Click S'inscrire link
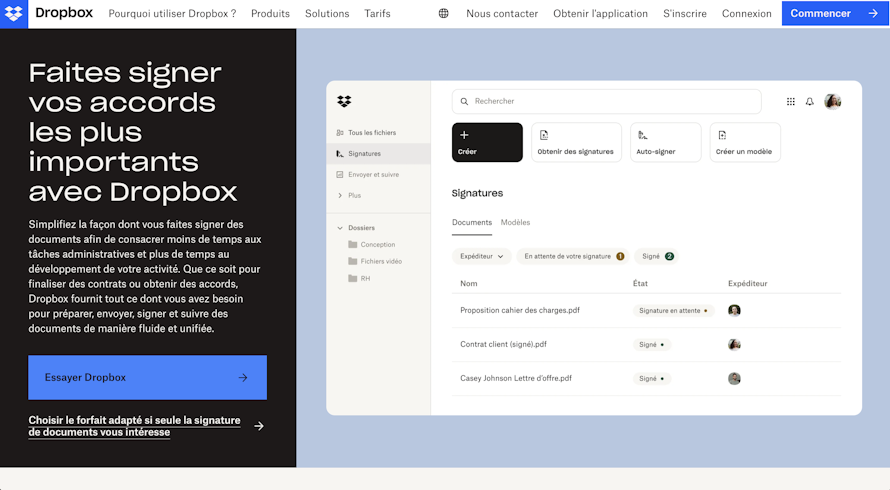The height and width of the screenshot is (490, 890). (x=685, y=13)
